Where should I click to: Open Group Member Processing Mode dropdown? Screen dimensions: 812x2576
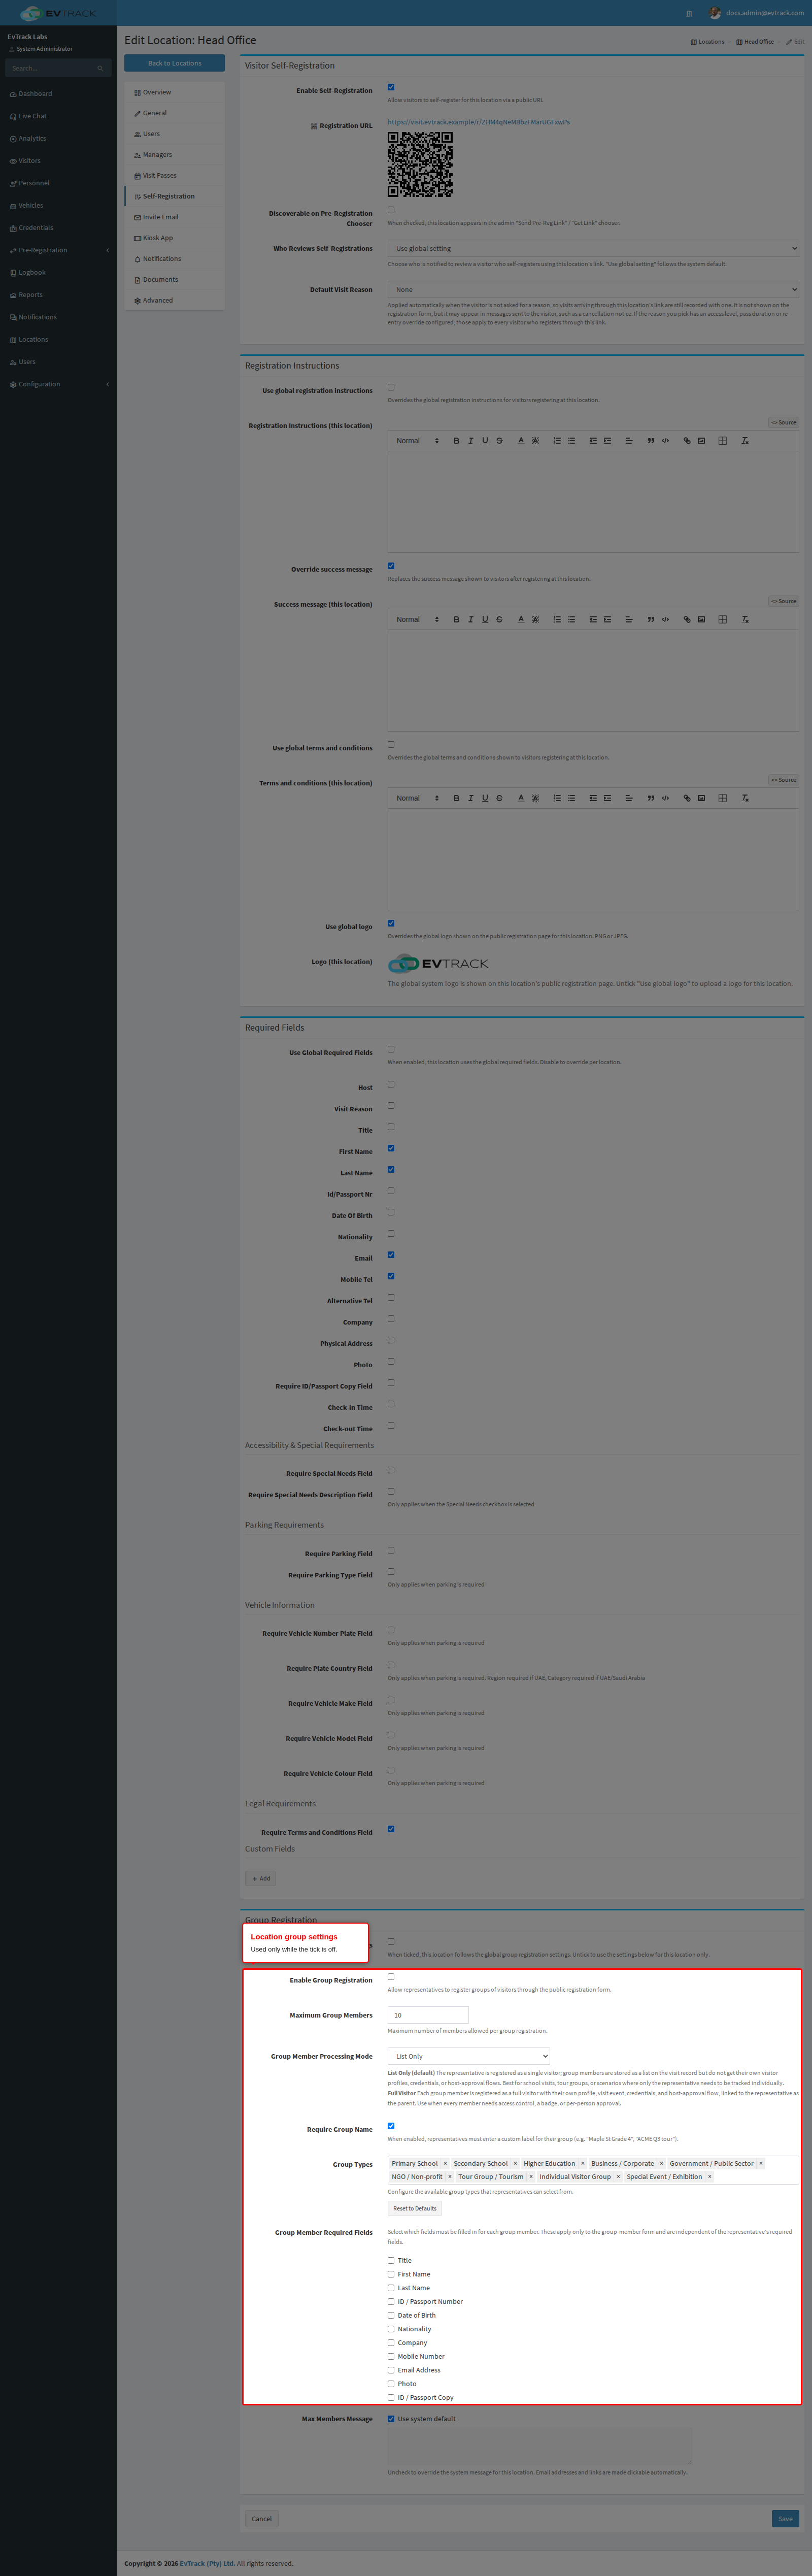pyautogui.click(x=469, y=2056)
